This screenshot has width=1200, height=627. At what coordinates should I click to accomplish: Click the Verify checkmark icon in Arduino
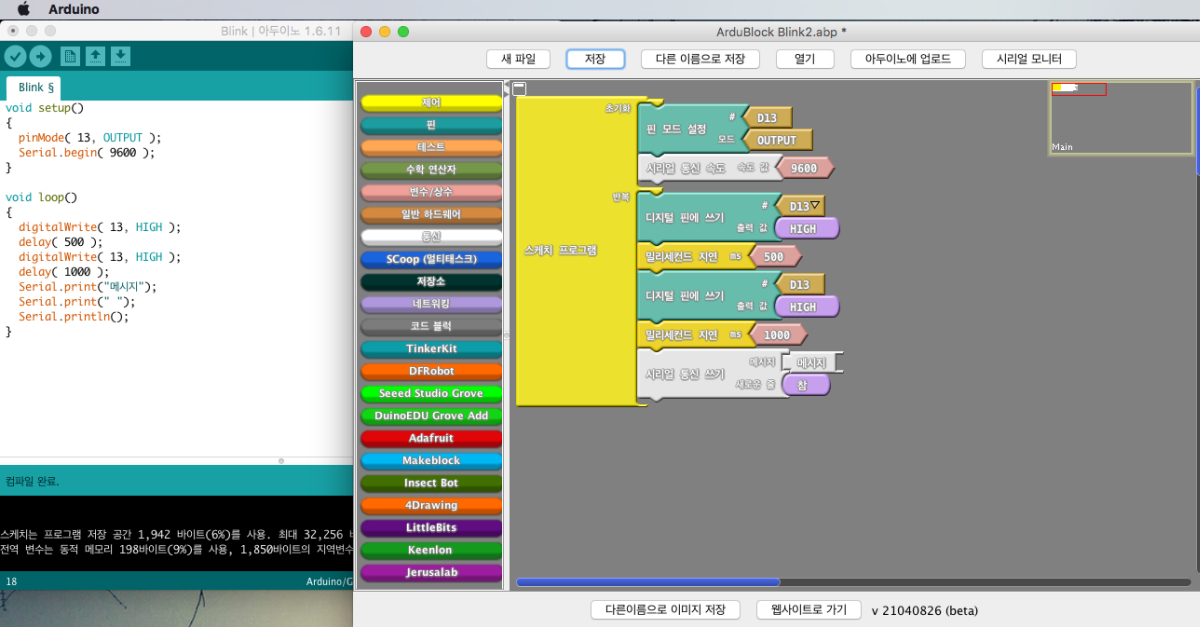point(15,56)
